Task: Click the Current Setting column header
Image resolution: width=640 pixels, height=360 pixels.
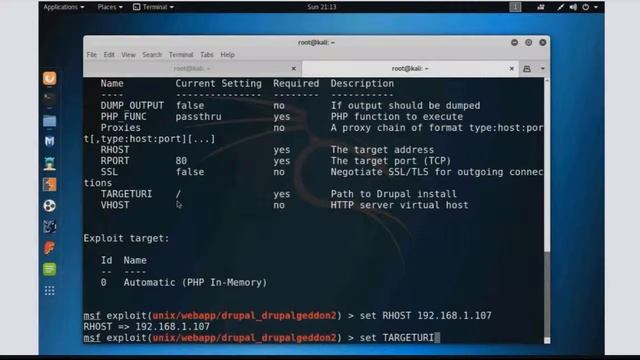Action: point(218,84)
